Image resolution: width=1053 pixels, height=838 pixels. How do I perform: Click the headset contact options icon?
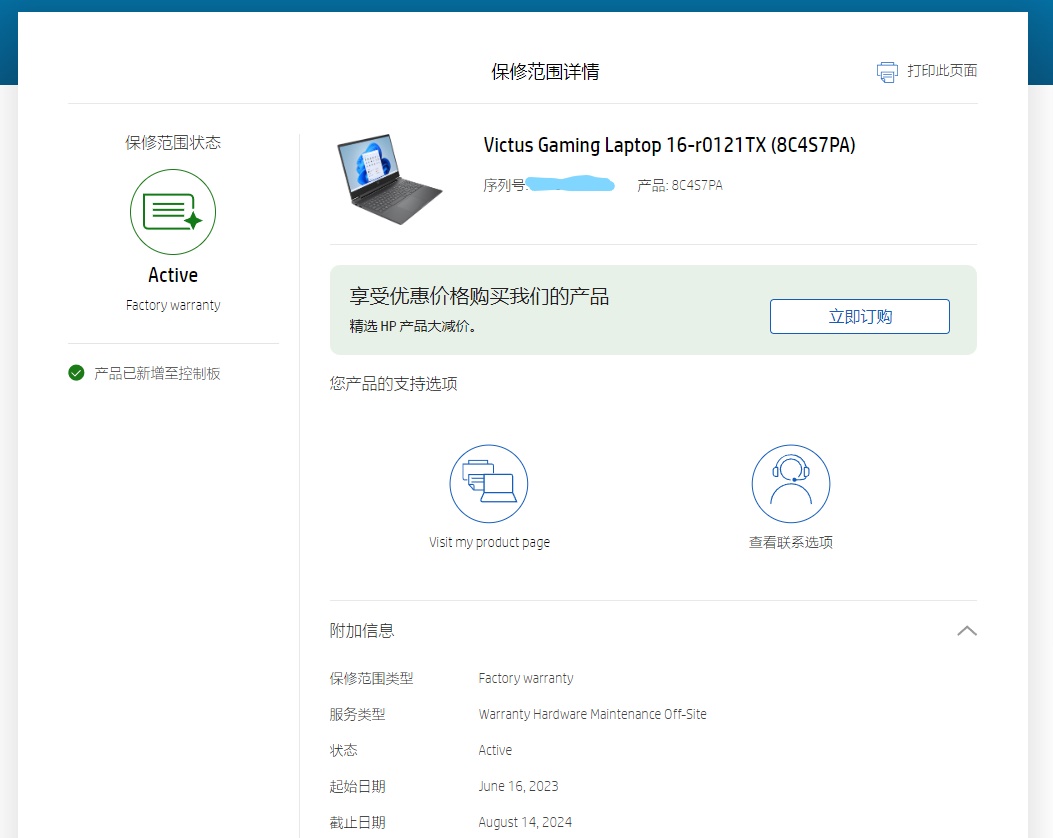(x=791, y=483)
